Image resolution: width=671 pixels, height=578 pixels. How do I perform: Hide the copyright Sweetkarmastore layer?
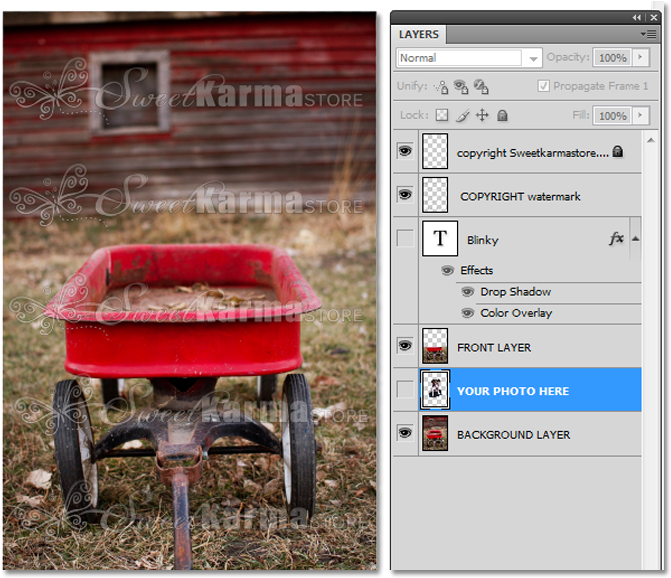coord(405,151)
